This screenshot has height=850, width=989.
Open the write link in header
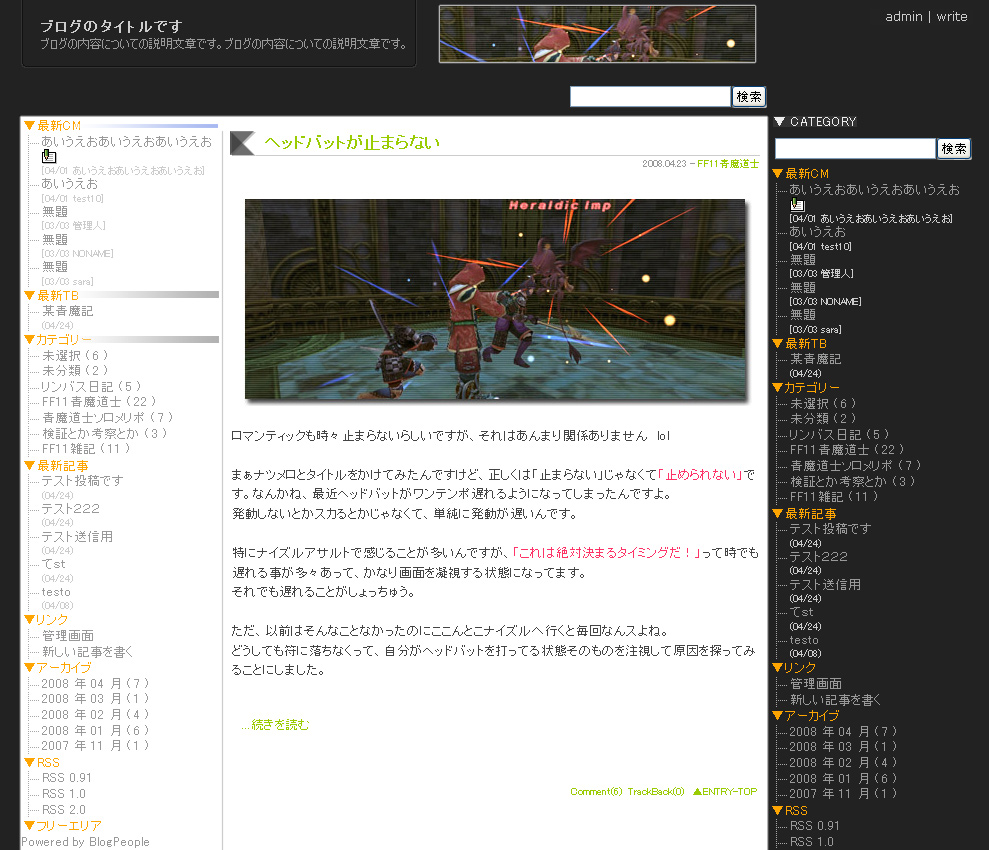tap(952, 16)
